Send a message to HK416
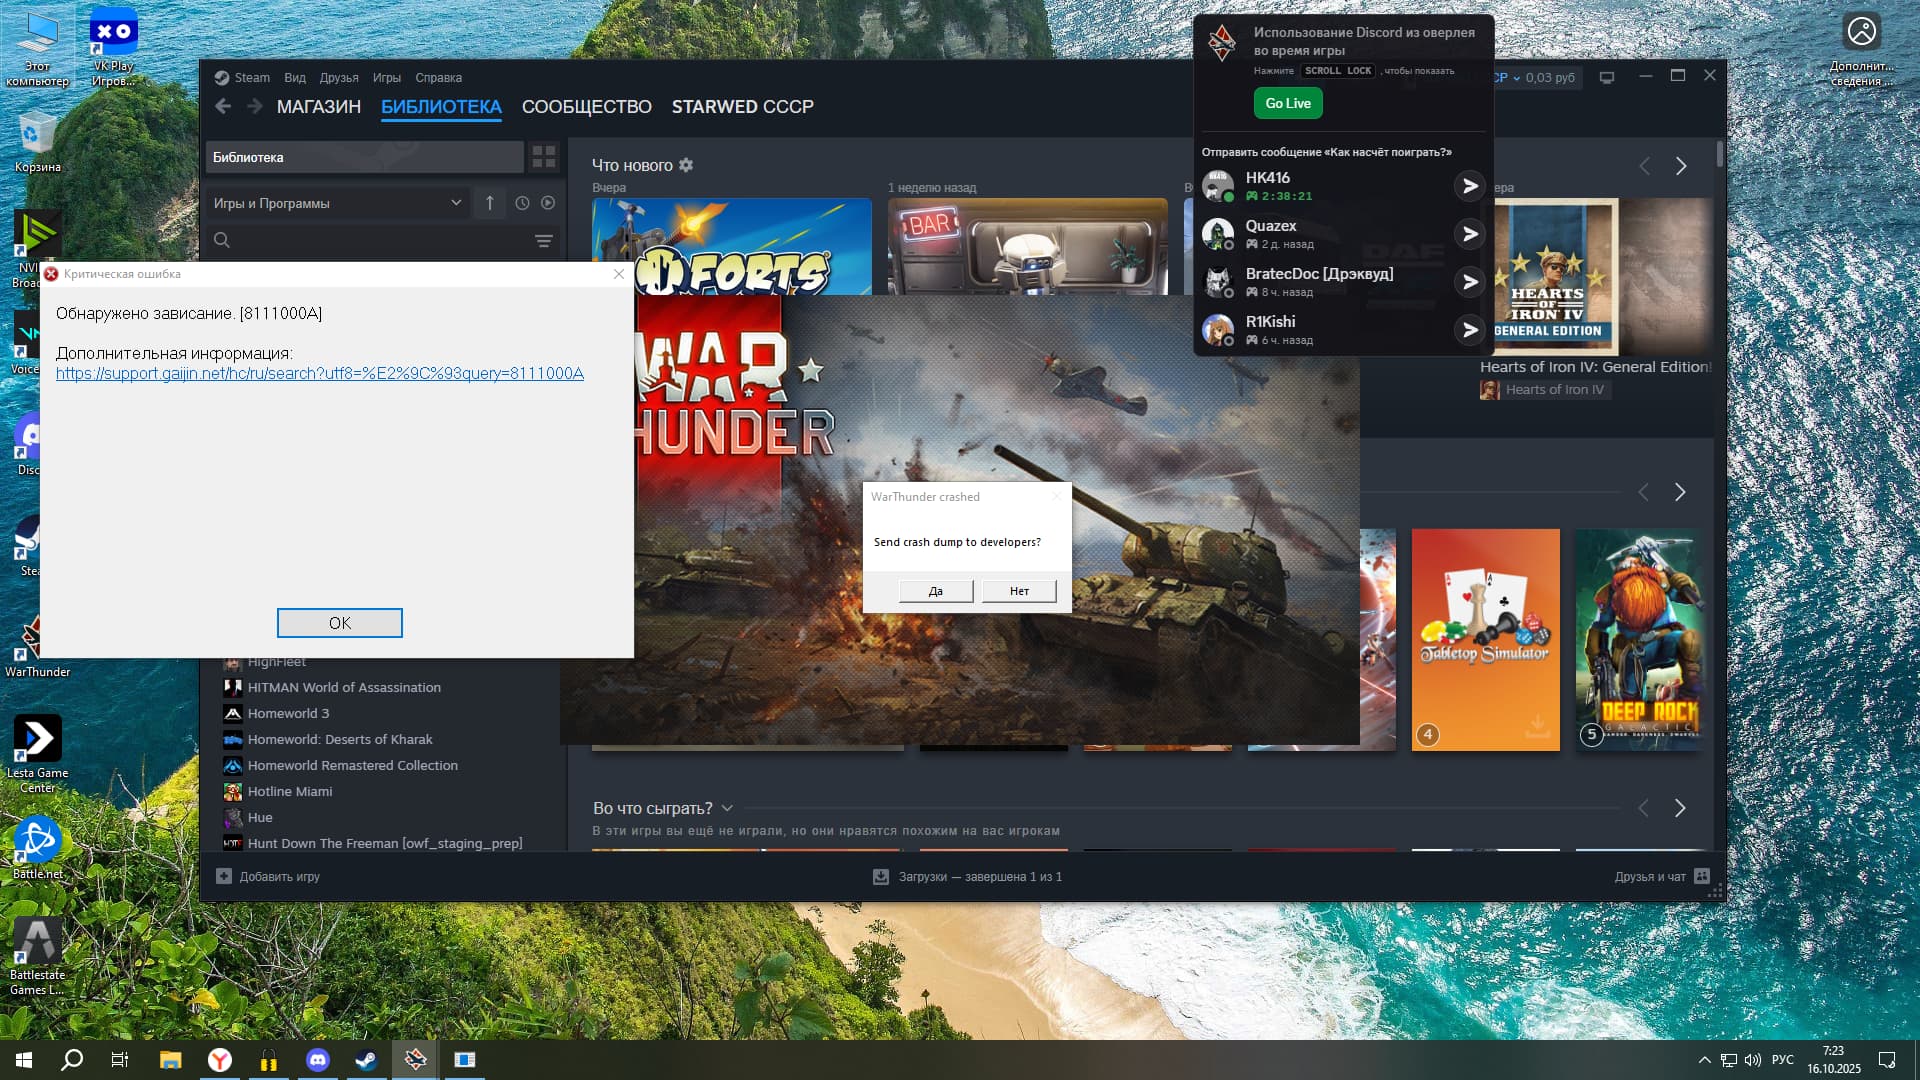 click(x=1469, y=186)
